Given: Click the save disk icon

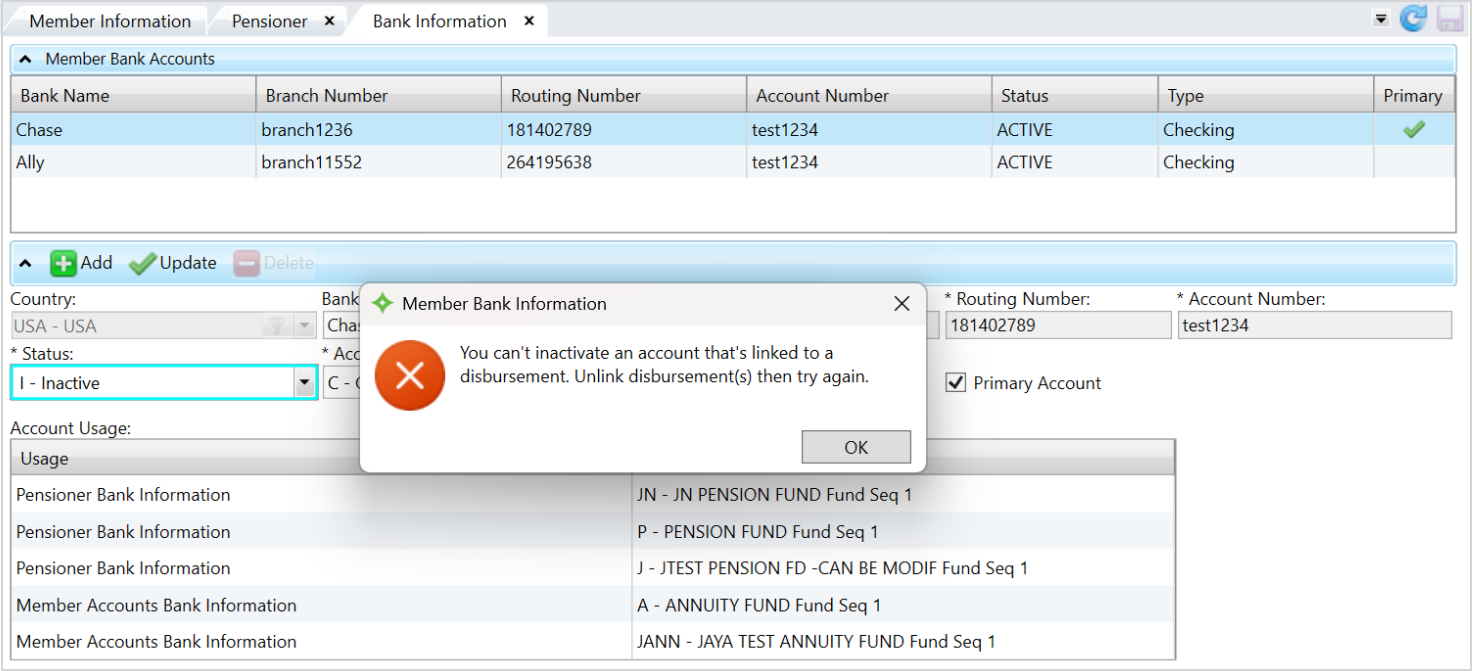Looking at the screenshot, I should pyautogui.click(x=1449, y=19).
